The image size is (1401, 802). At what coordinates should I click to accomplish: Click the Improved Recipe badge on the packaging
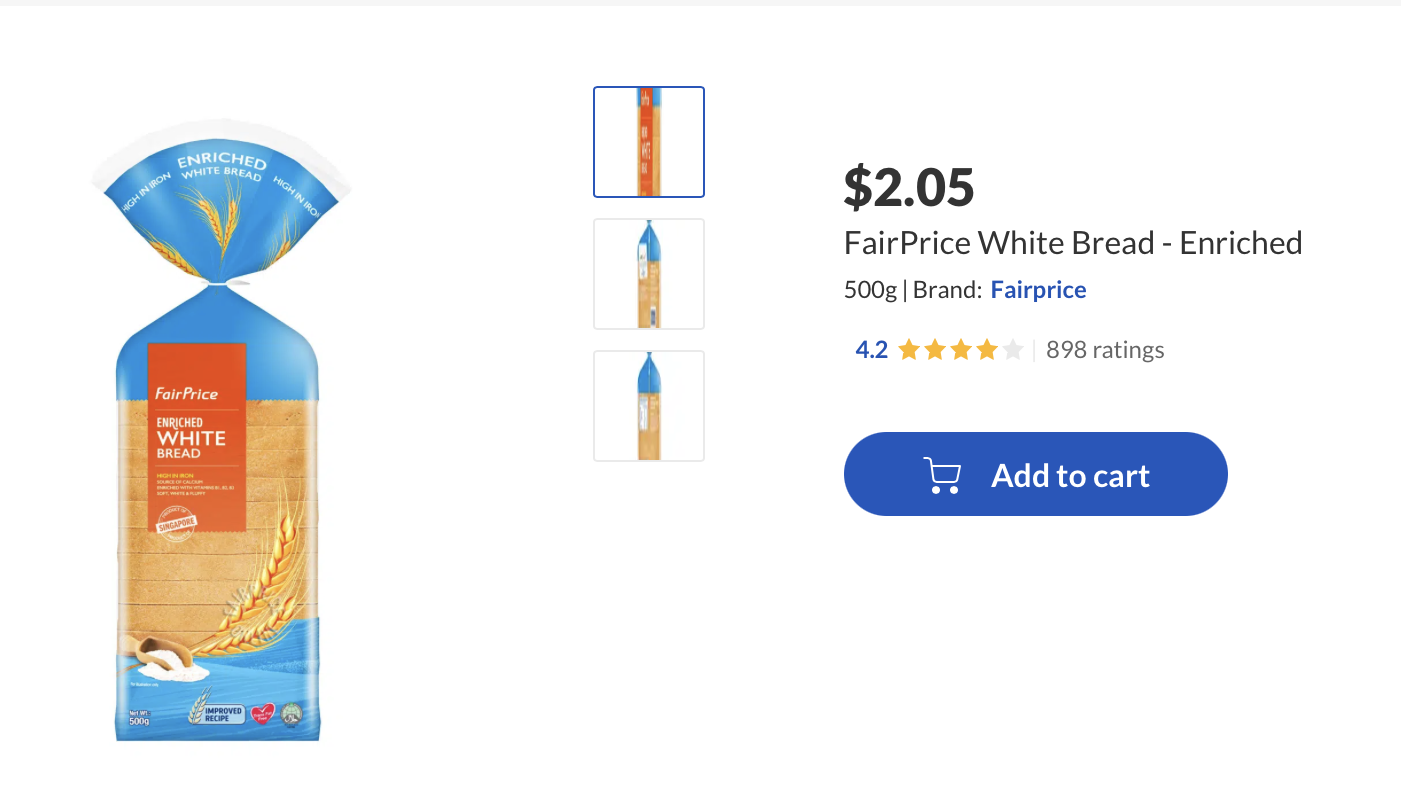point(217,714)
